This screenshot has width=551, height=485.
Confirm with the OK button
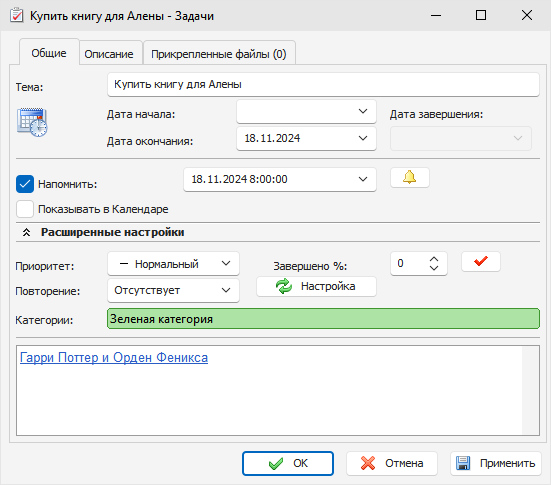click(x=288, y=463)
